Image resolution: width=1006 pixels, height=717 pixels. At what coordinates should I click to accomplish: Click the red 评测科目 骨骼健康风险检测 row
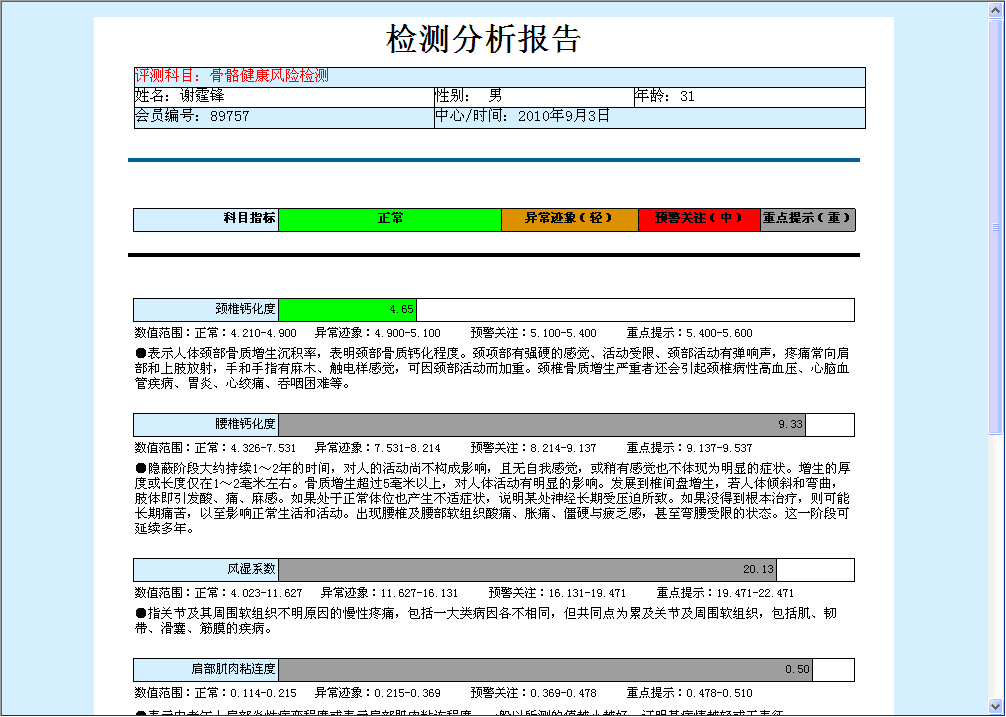[x=498, y=77]
